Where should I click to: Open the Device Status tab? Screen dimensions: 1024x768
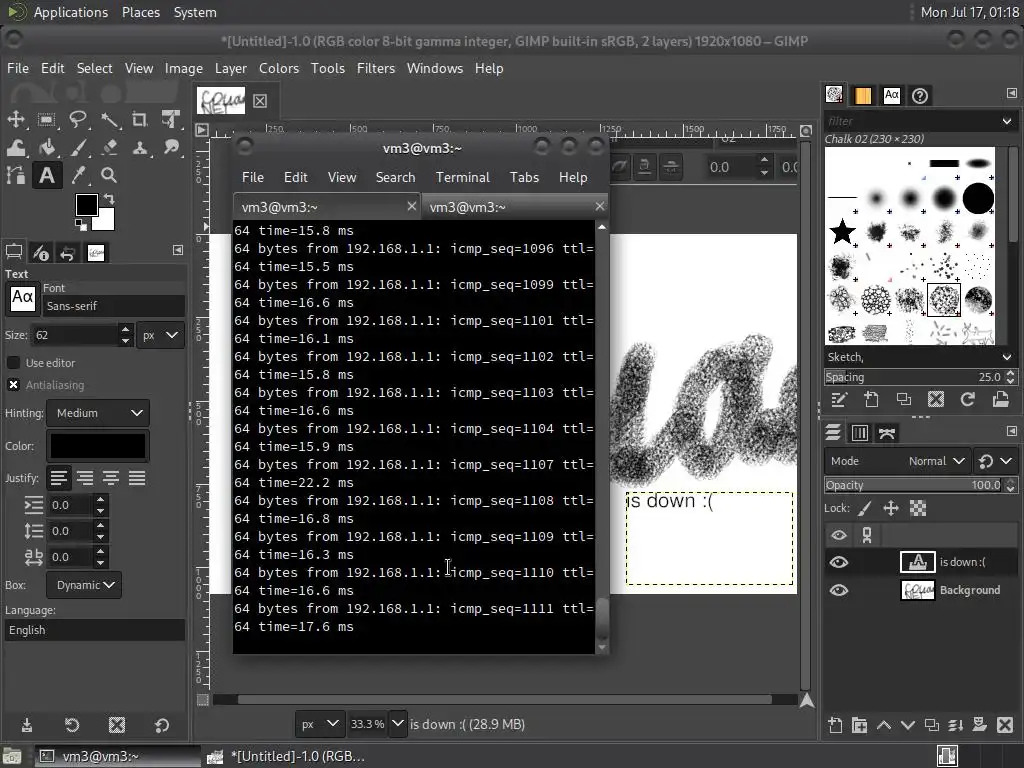(x=40, y=252)
